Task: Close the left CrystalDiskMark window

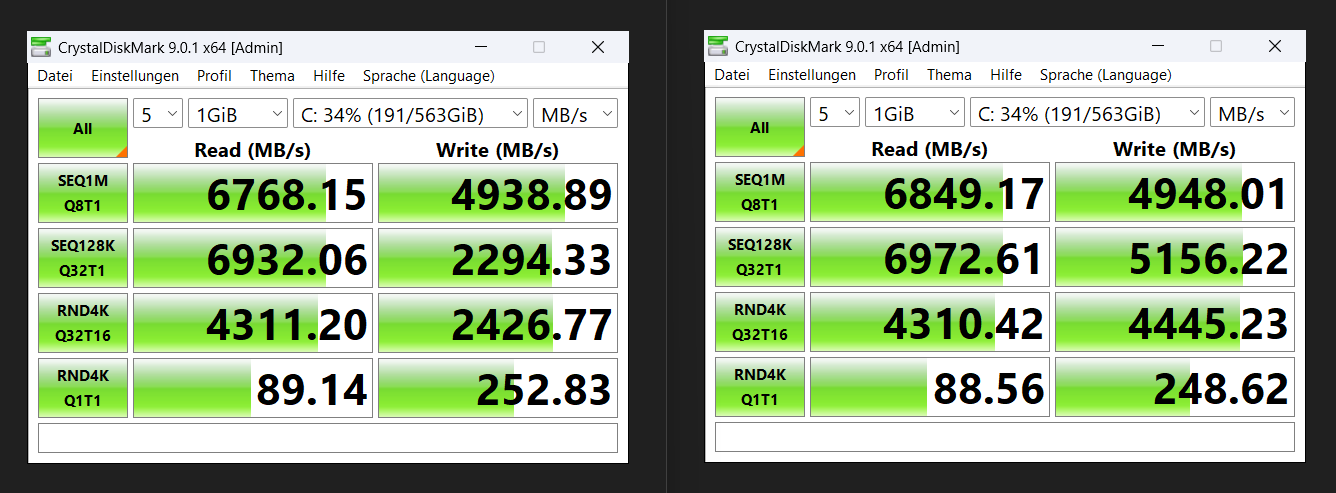Action: point(598,47)
